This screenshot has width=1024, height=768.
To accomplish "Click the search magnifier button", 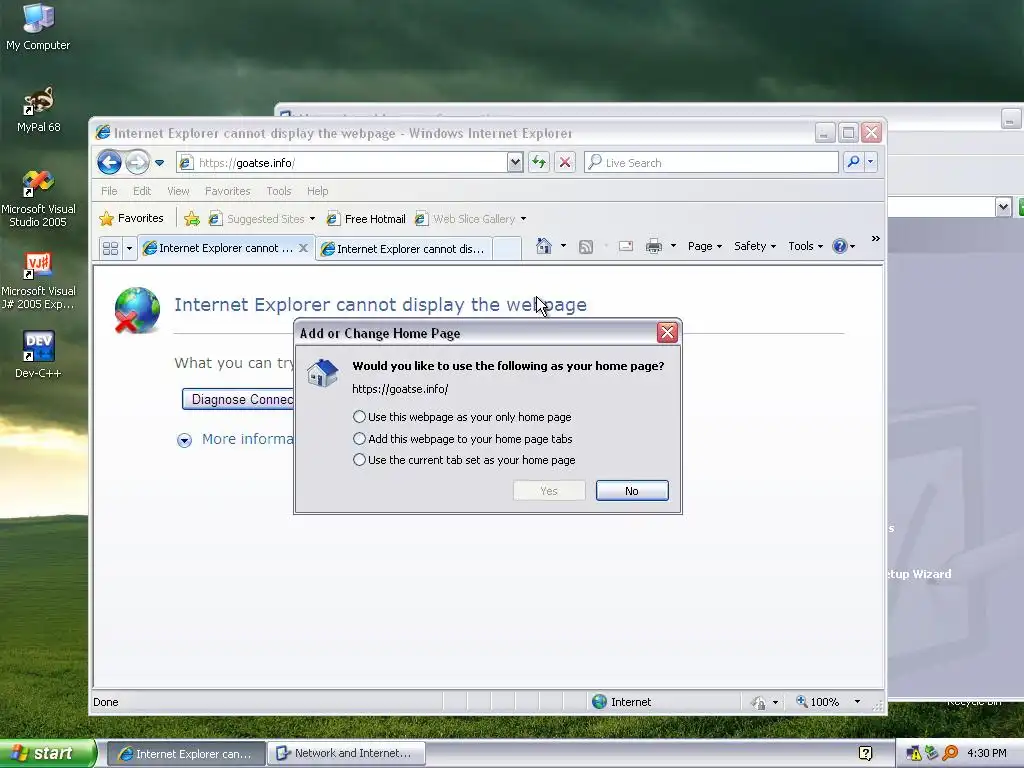I will [x=853, y=162].
